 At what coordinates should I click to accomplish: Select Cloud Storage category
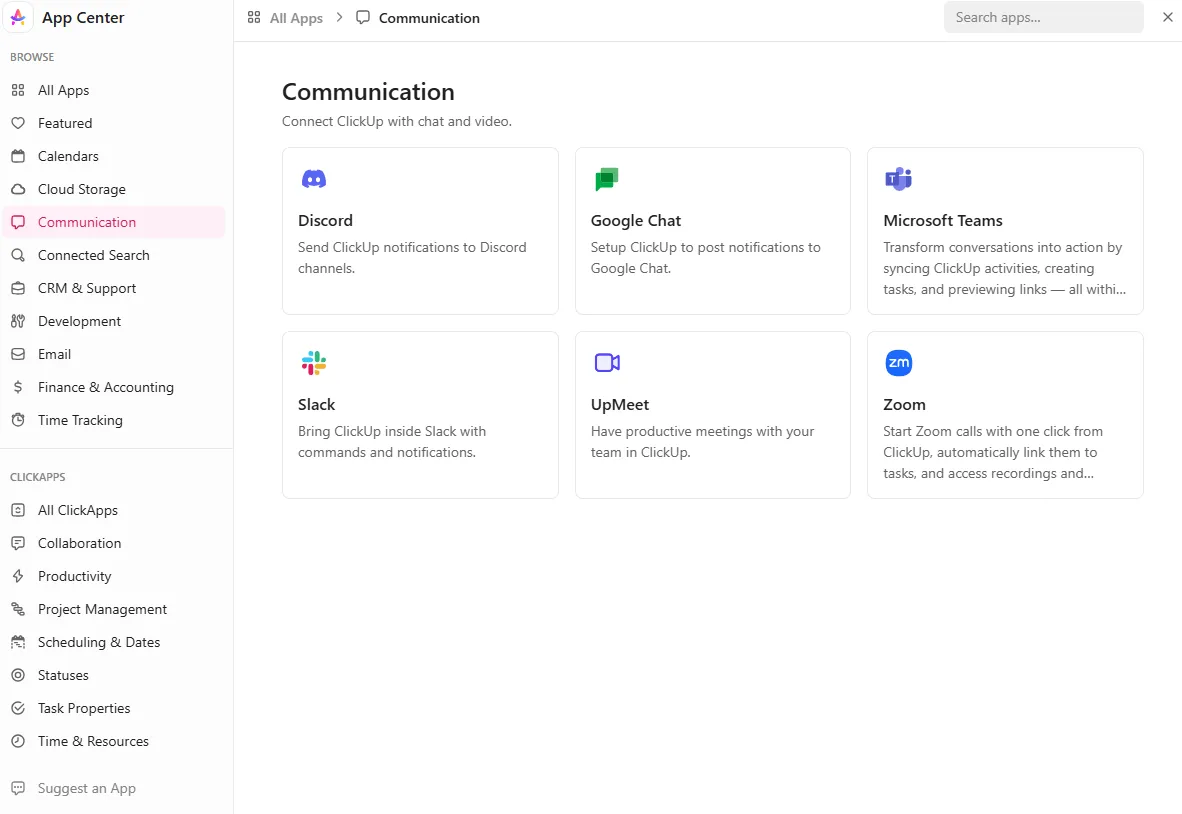[x=114, y=189]
